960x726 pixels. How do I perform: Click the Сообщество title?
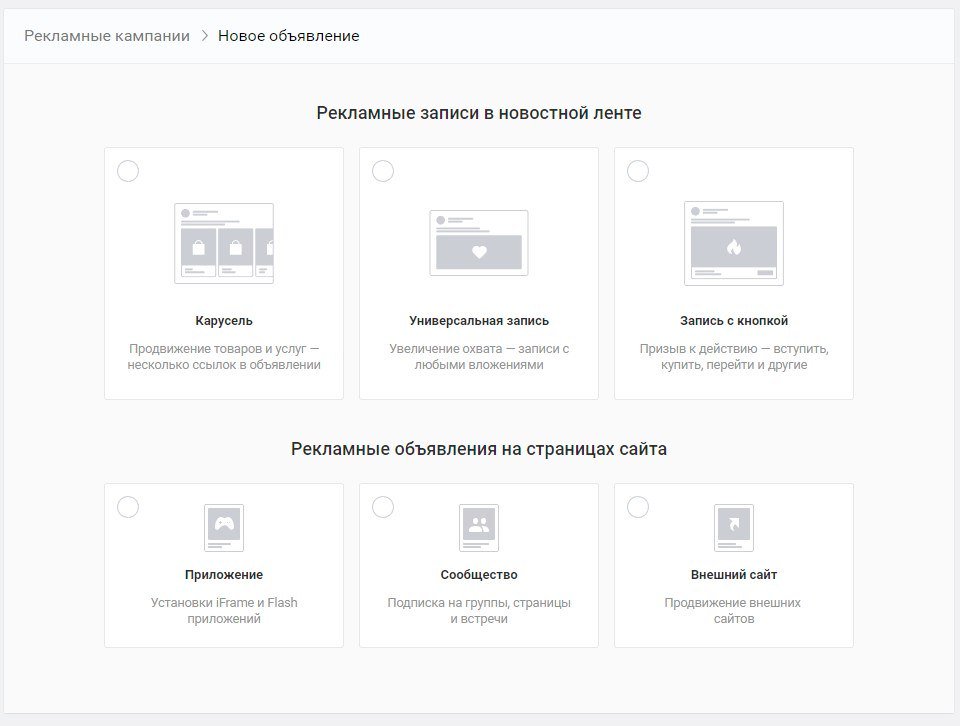pos(479,575)
